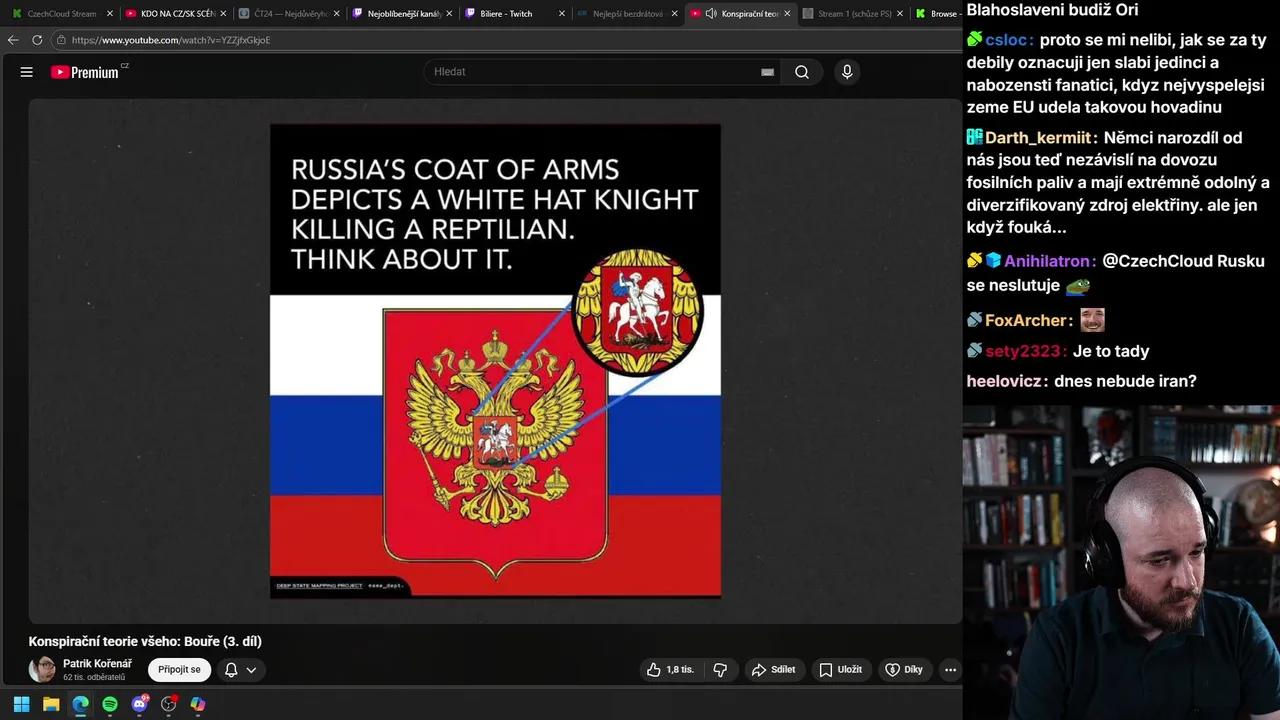Open the on-screen keyboard in the search box

click(767, 72)
